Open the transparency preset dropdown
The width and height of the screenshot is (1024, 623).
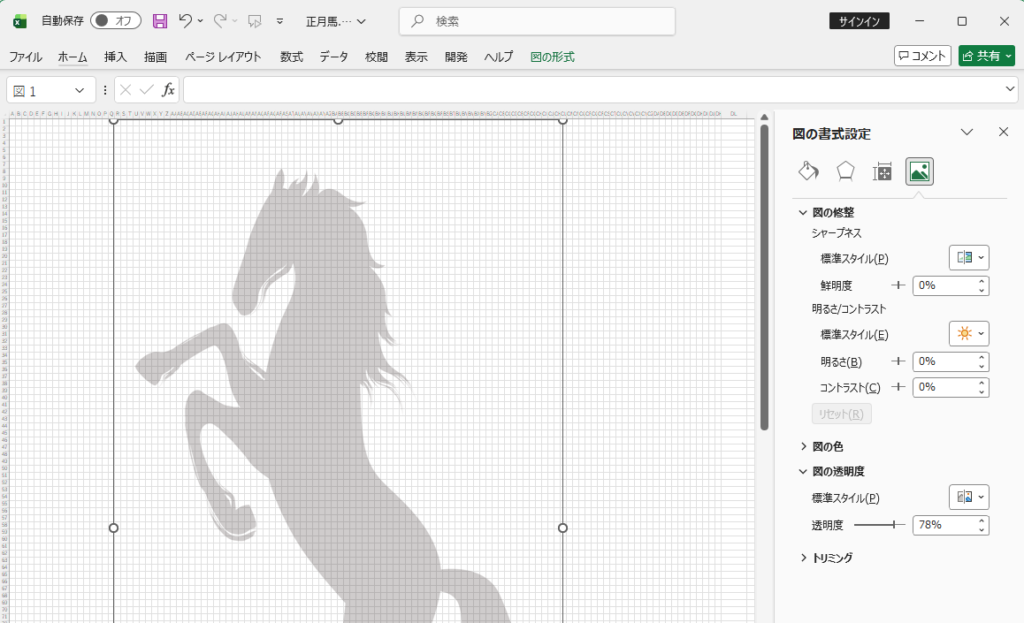[x=968, y=497]
